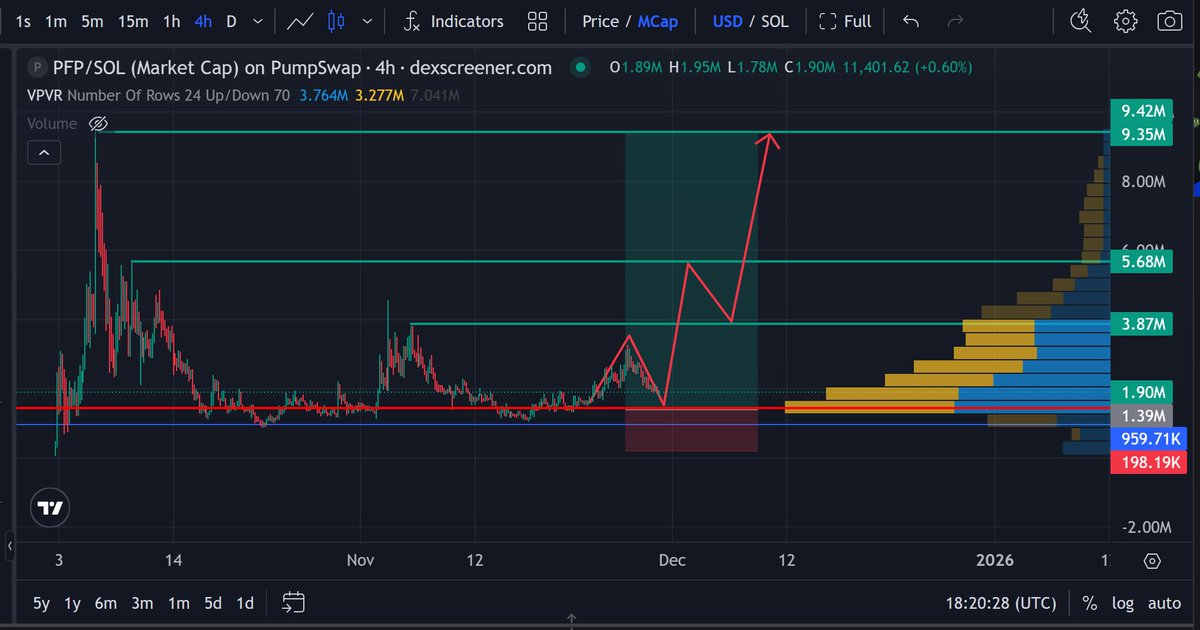Viewport: 1200px width, 630px height.
Task: Select the 1s timeframe
Action: click(24, 21)
